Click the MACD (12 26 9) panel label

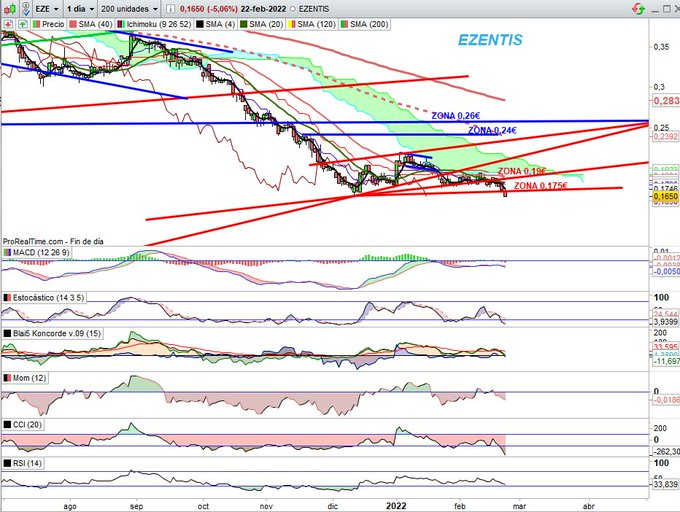[36, 252]
